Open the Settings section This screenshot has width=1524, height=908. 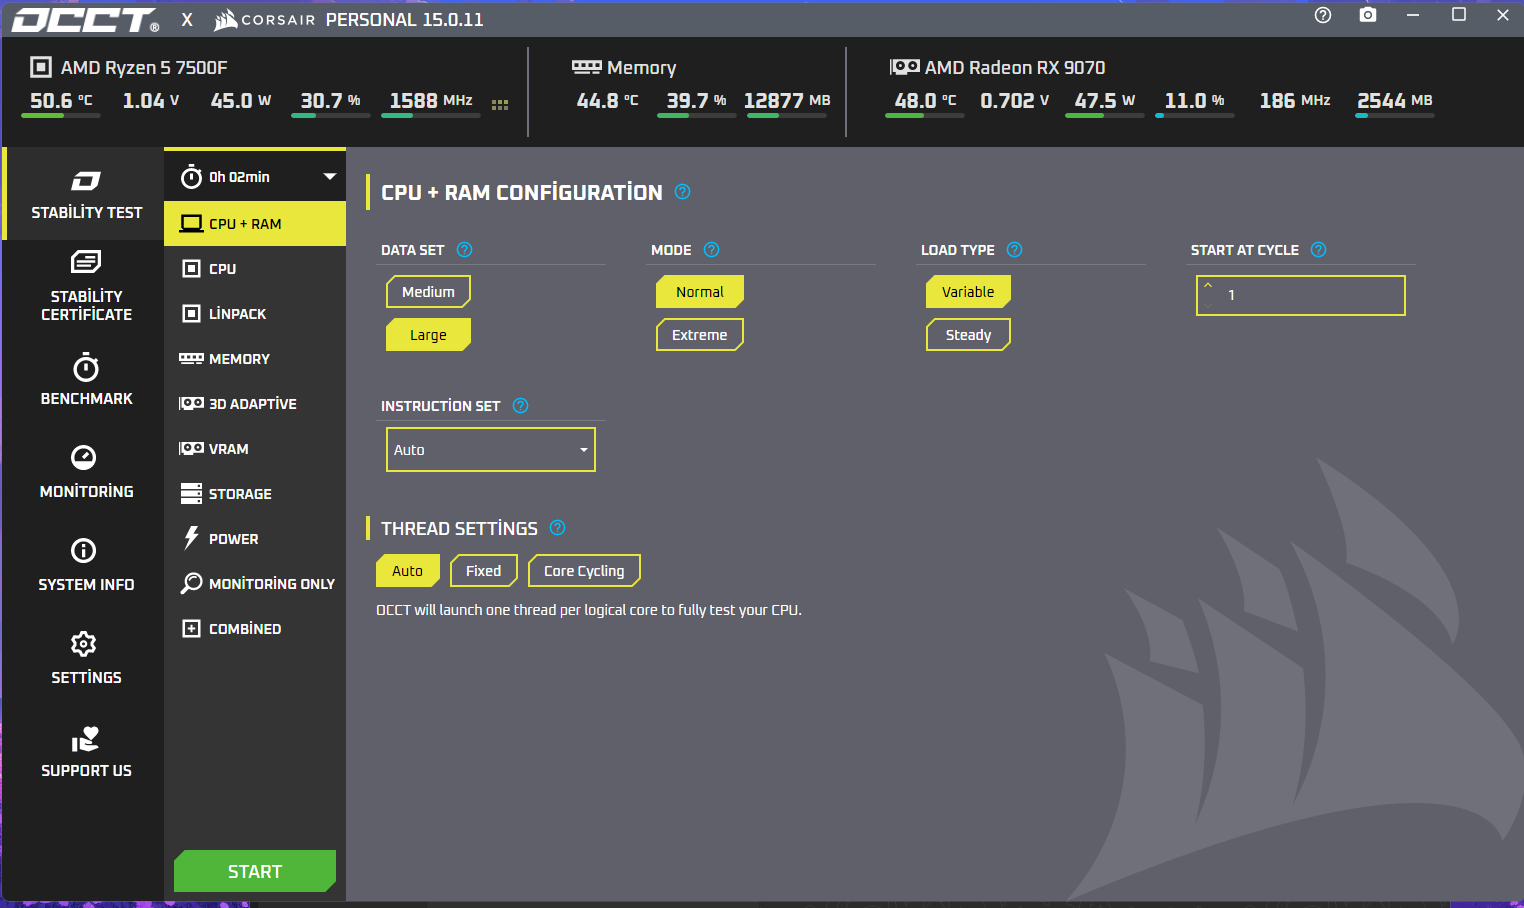tap(86, 658)
